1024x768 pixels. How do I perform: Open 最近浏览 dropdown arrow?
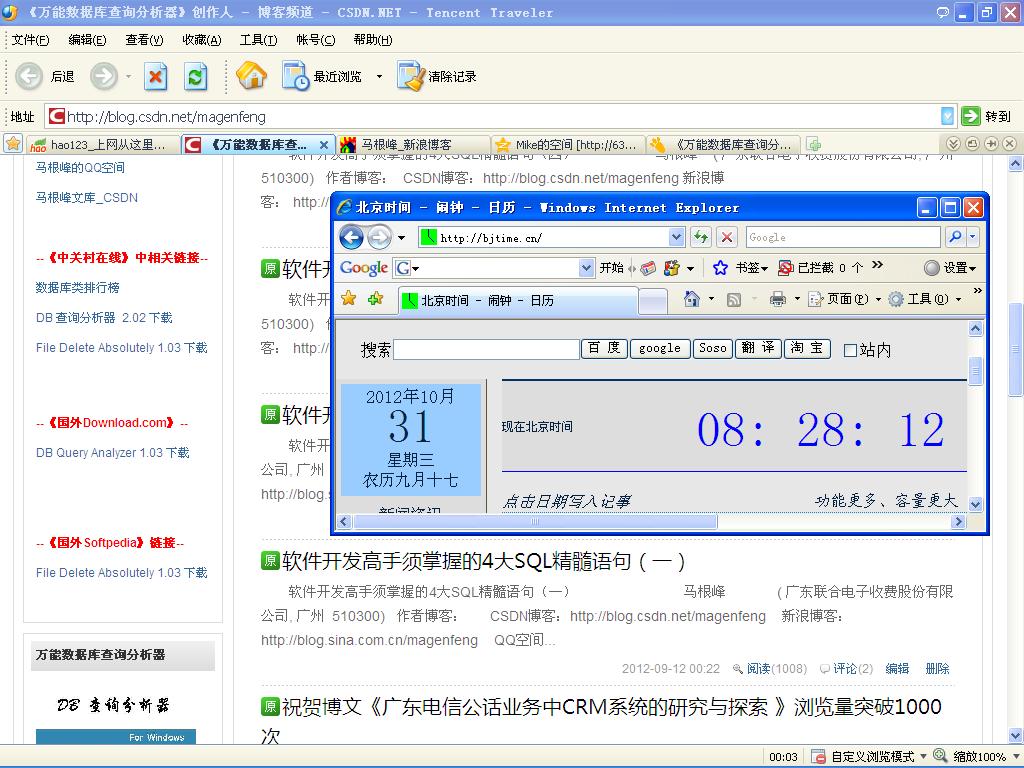click(379, 76)
